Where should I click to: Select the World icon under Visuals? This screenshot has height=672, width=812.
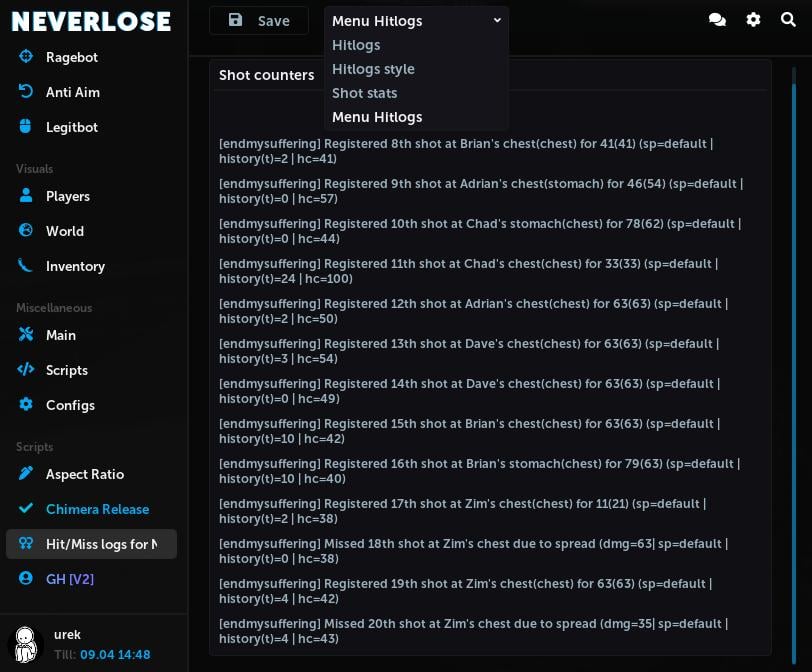[25, 231]
